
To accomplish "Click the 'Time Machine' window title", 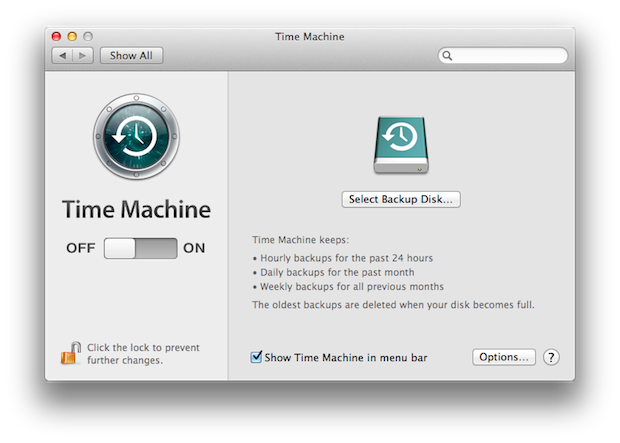I will (310, 36).
